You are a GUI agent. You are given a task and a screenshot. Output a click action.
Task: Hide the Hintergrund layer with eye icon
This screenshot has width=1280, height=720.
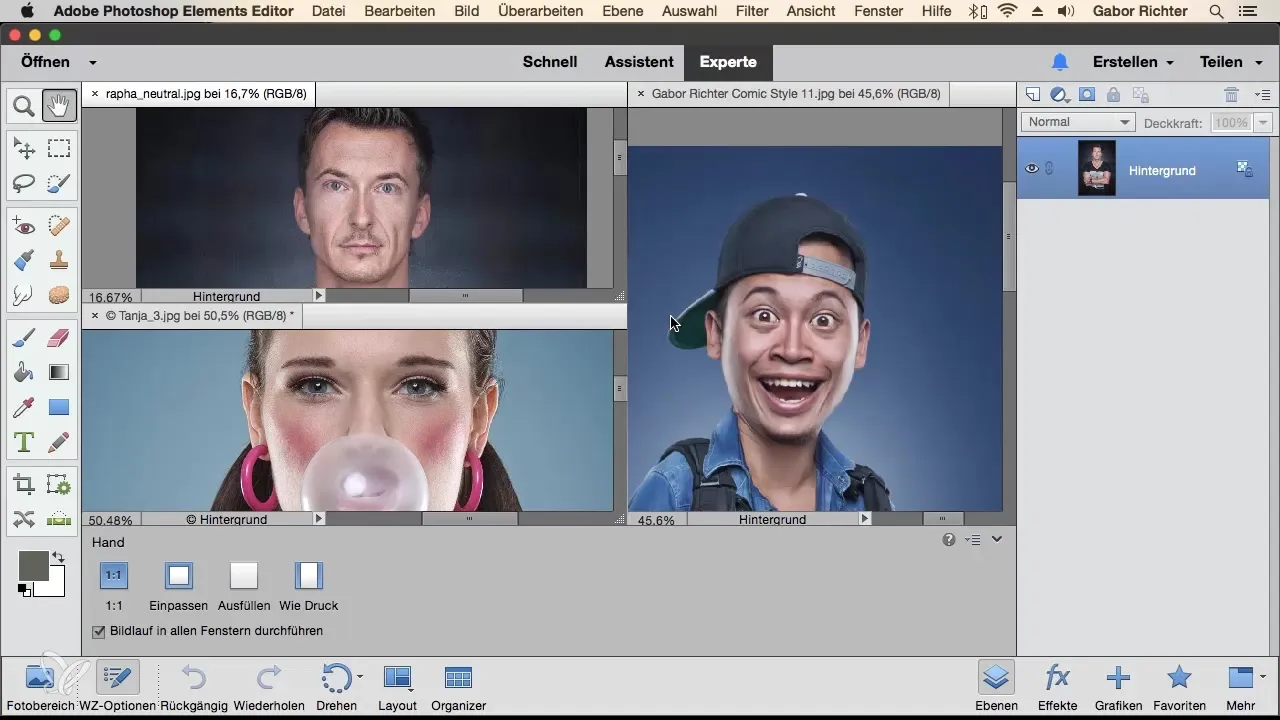coord(1032,169)
